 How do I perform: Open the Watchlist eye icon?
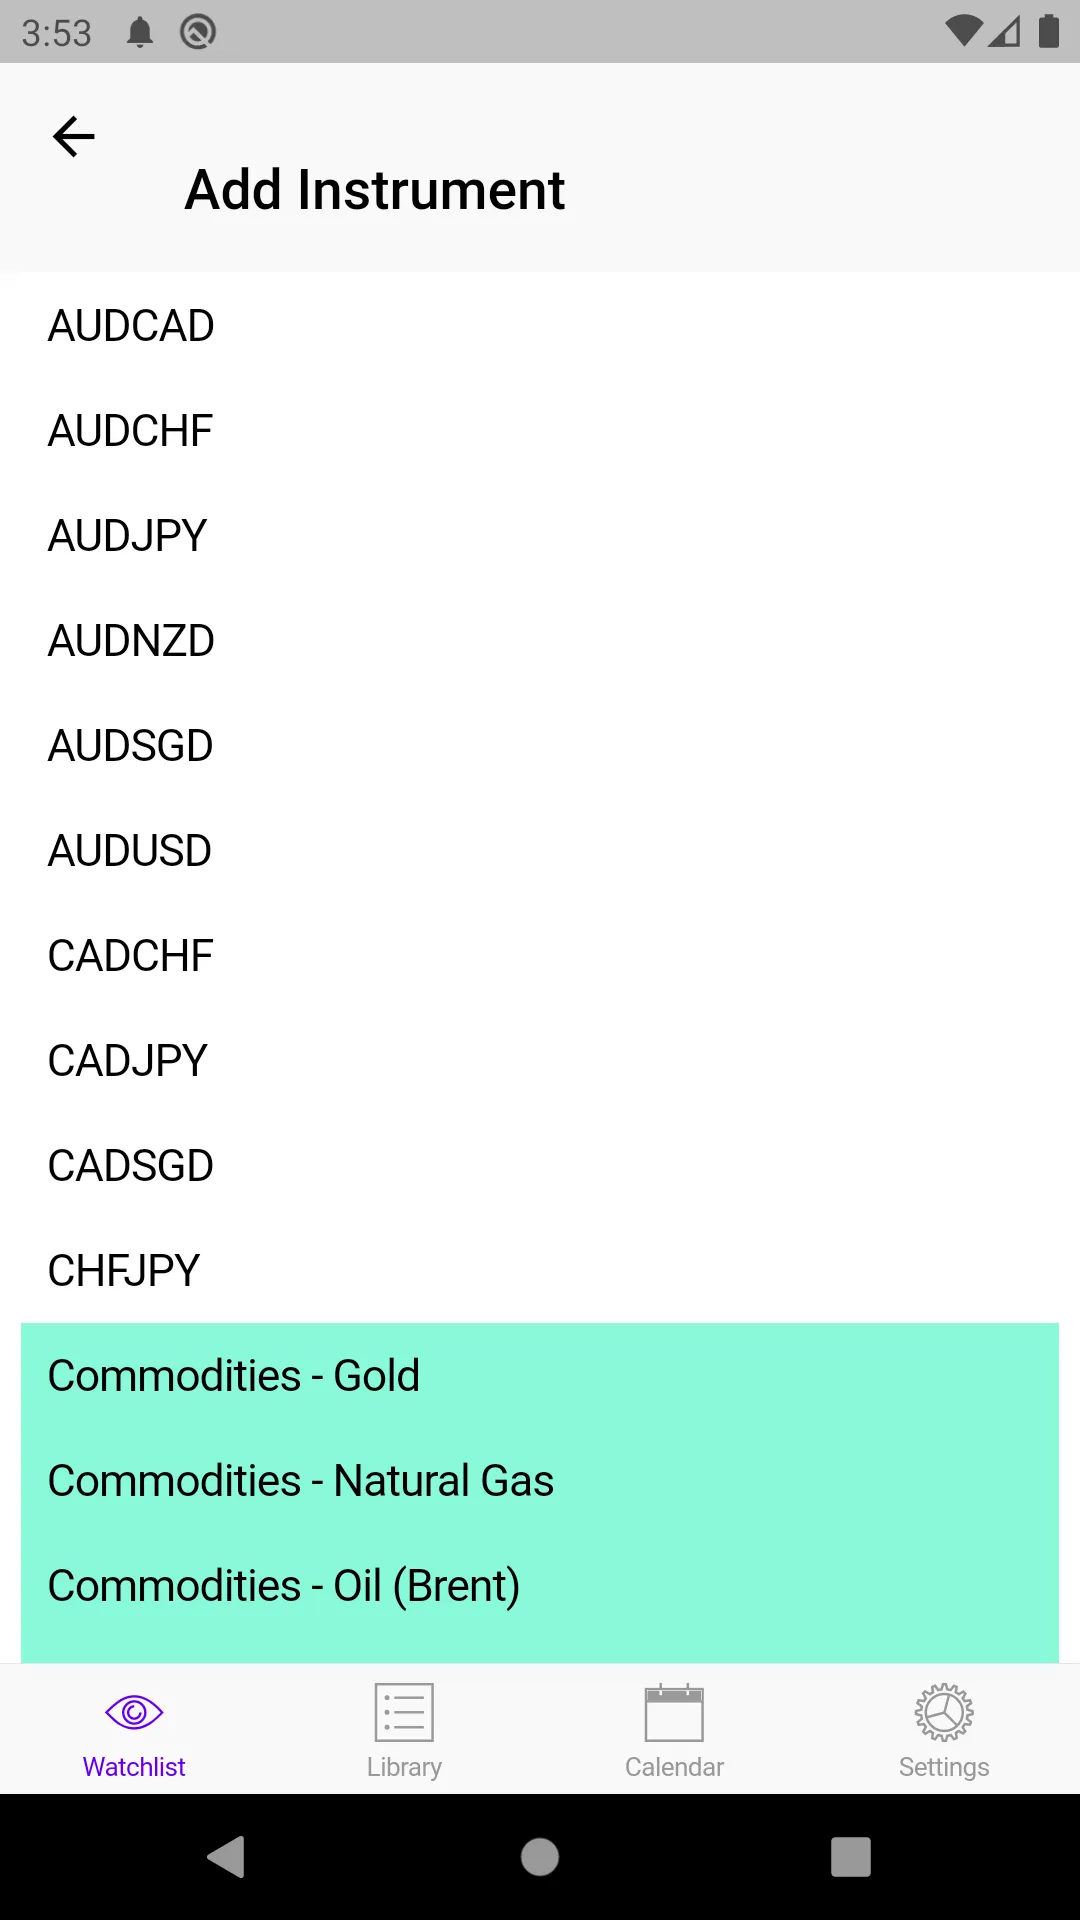[x=134, y=1712]
